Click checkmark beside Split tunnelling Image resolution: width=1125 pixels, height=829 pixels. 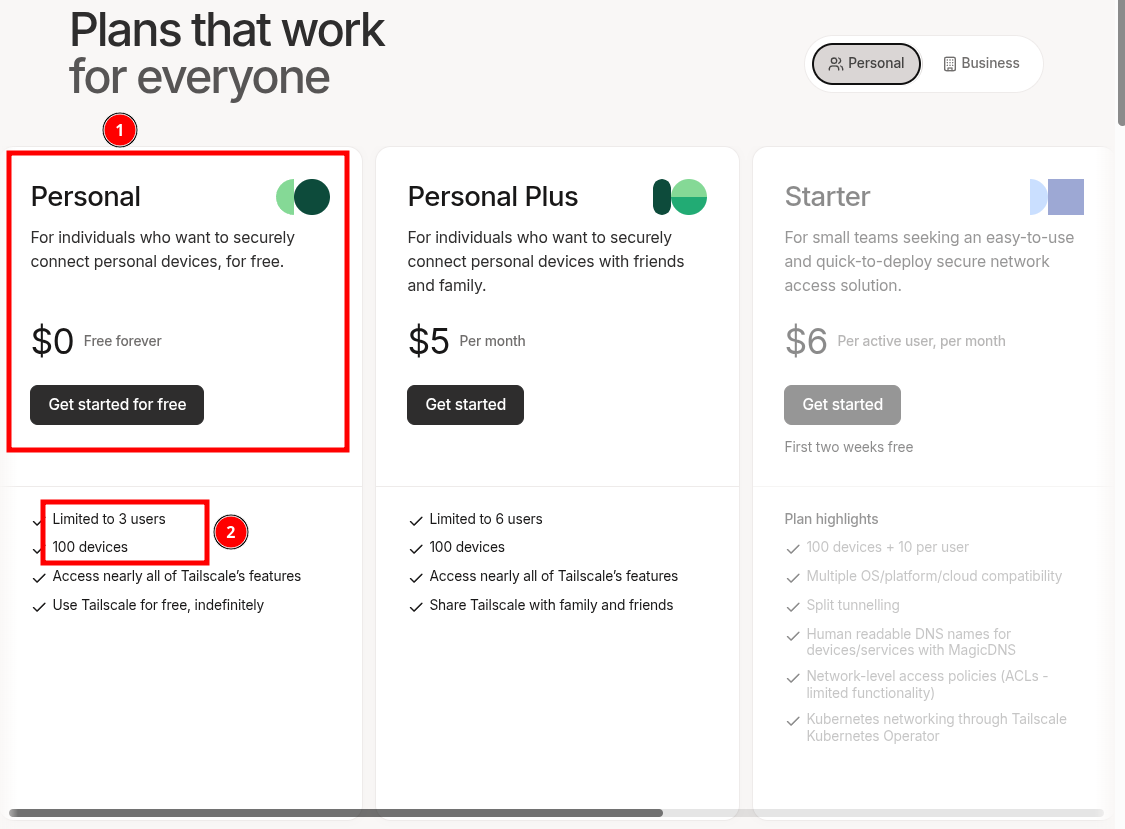(793, 606)
